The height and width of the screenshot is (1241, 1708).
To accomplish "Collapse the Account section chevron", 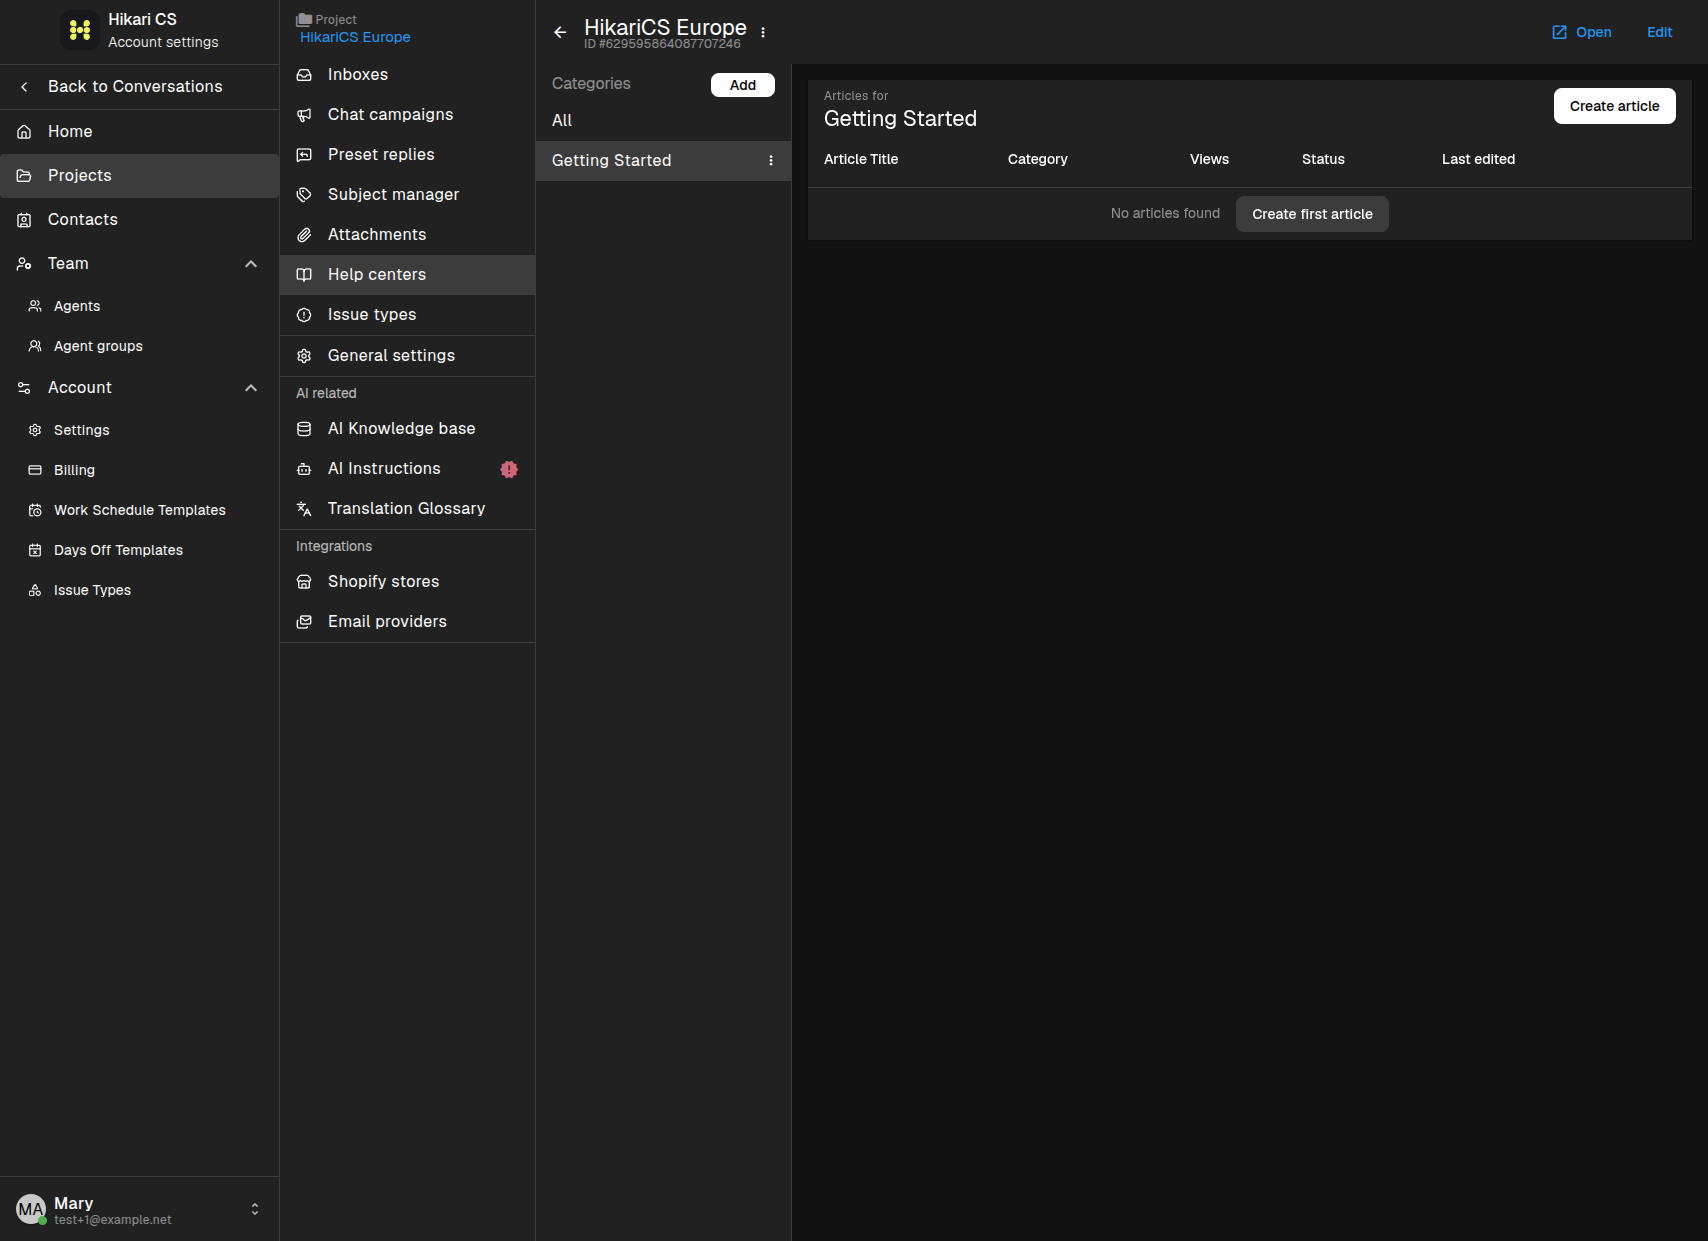I will click(251, 388).
